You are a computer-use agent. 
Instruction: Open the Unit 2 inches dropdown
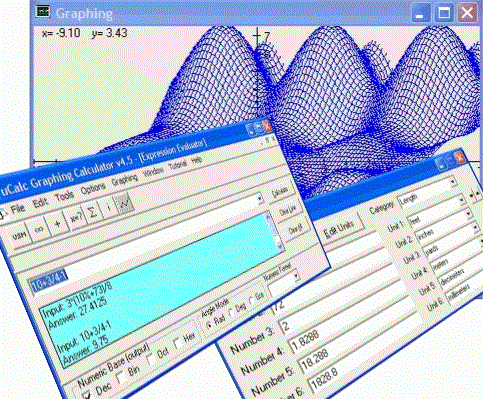469,214
